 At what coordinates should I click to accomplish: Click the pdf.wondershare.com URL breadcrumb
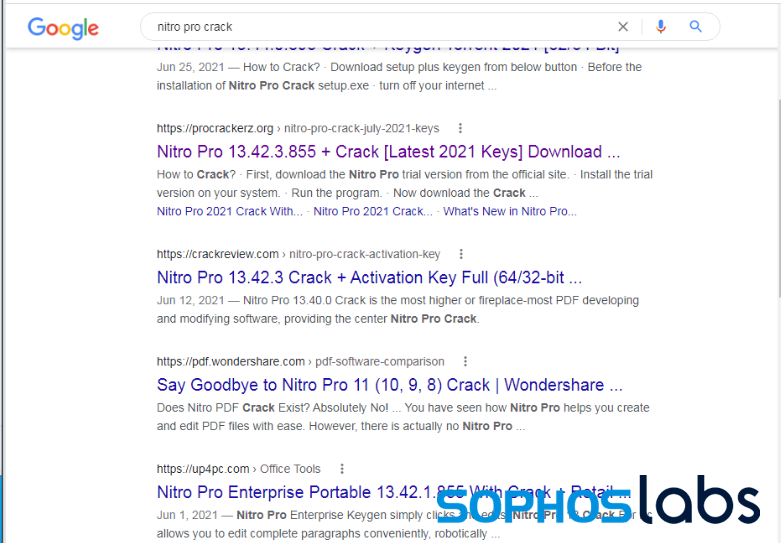point(300,362)
